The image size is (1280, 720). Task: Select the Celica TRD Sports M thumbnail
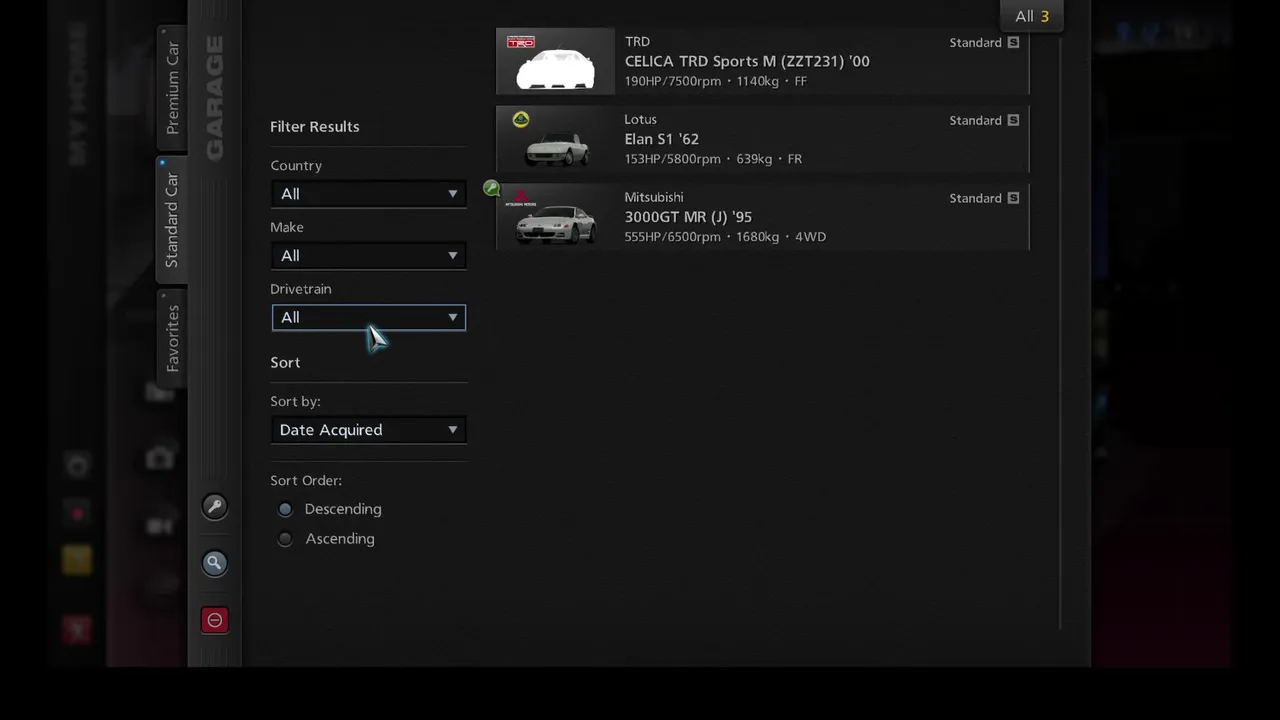coord(555,61)
